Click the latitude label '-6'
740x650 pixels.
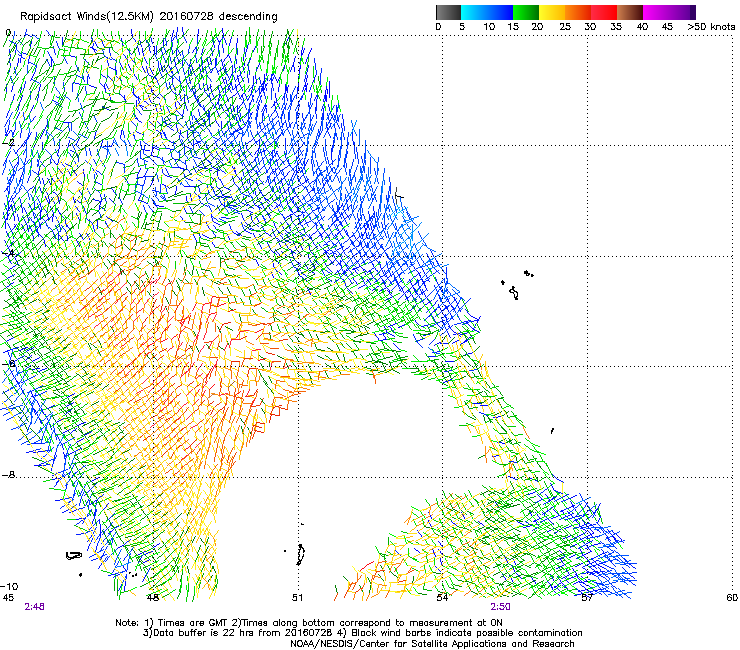[8, 363]
